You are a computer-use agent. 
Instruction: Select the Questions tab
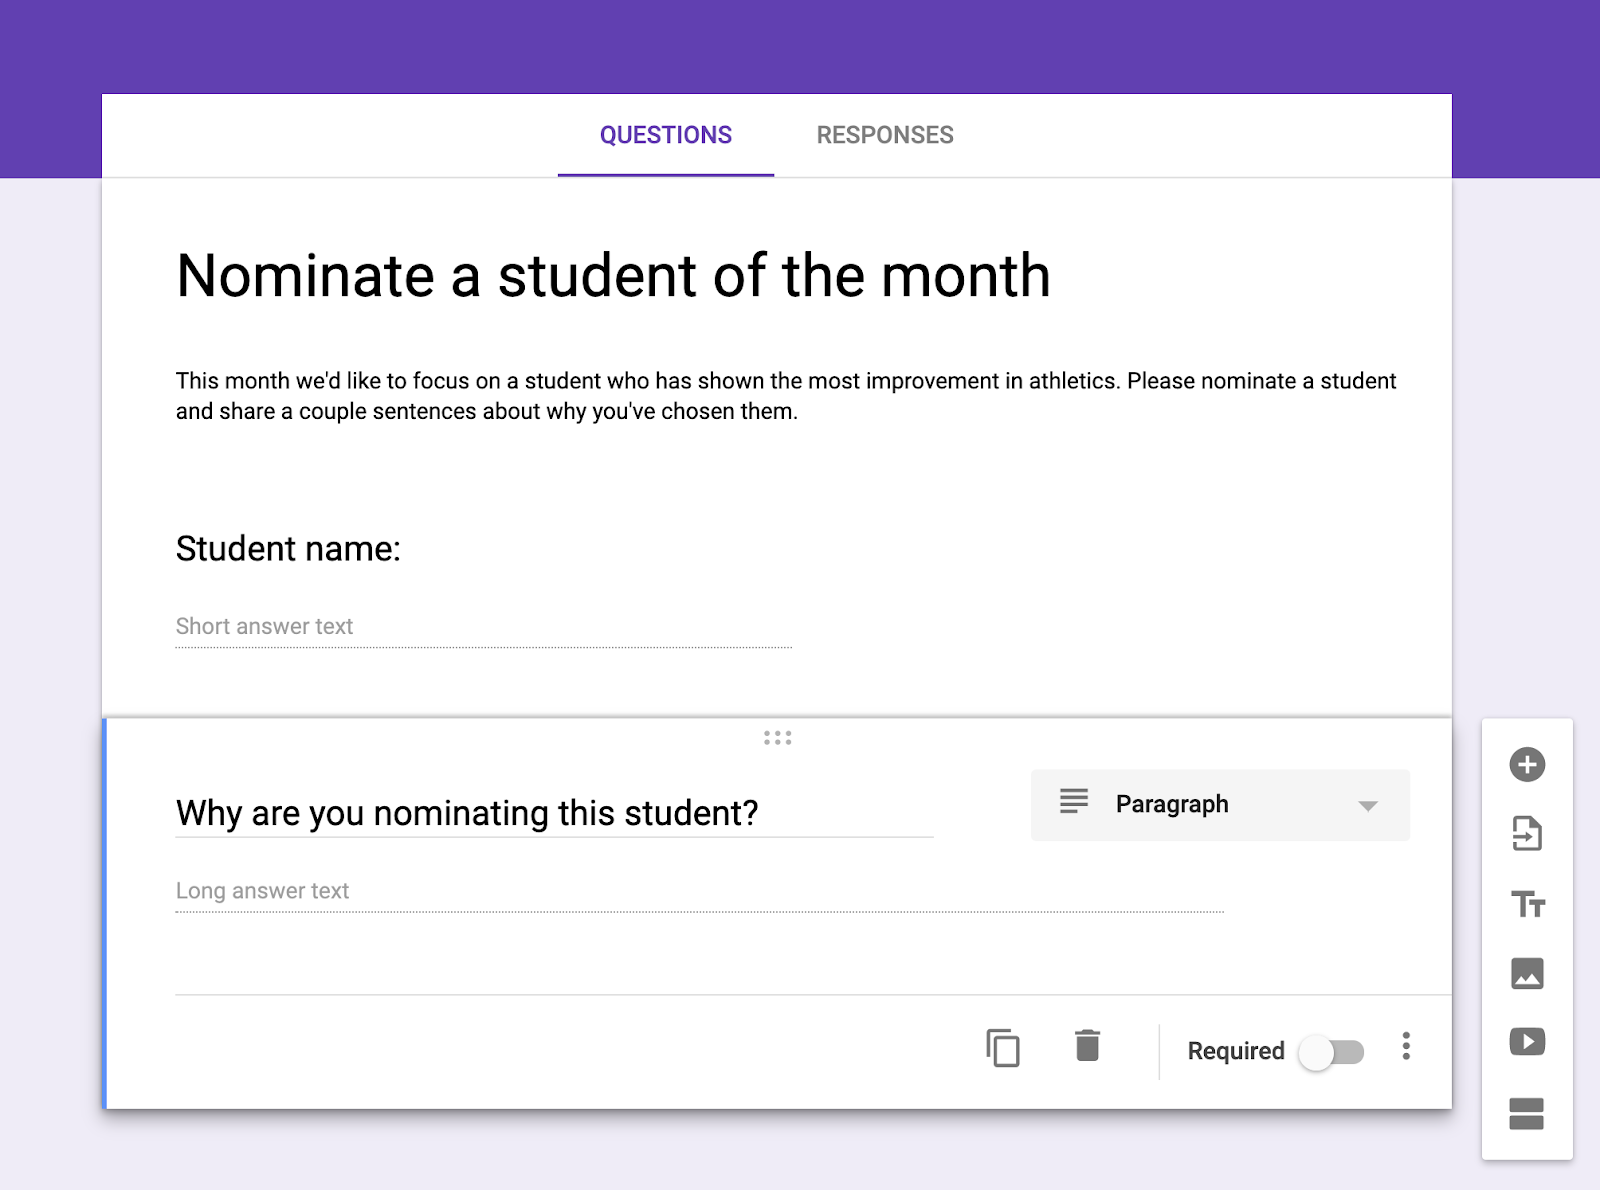click(665, 134)
